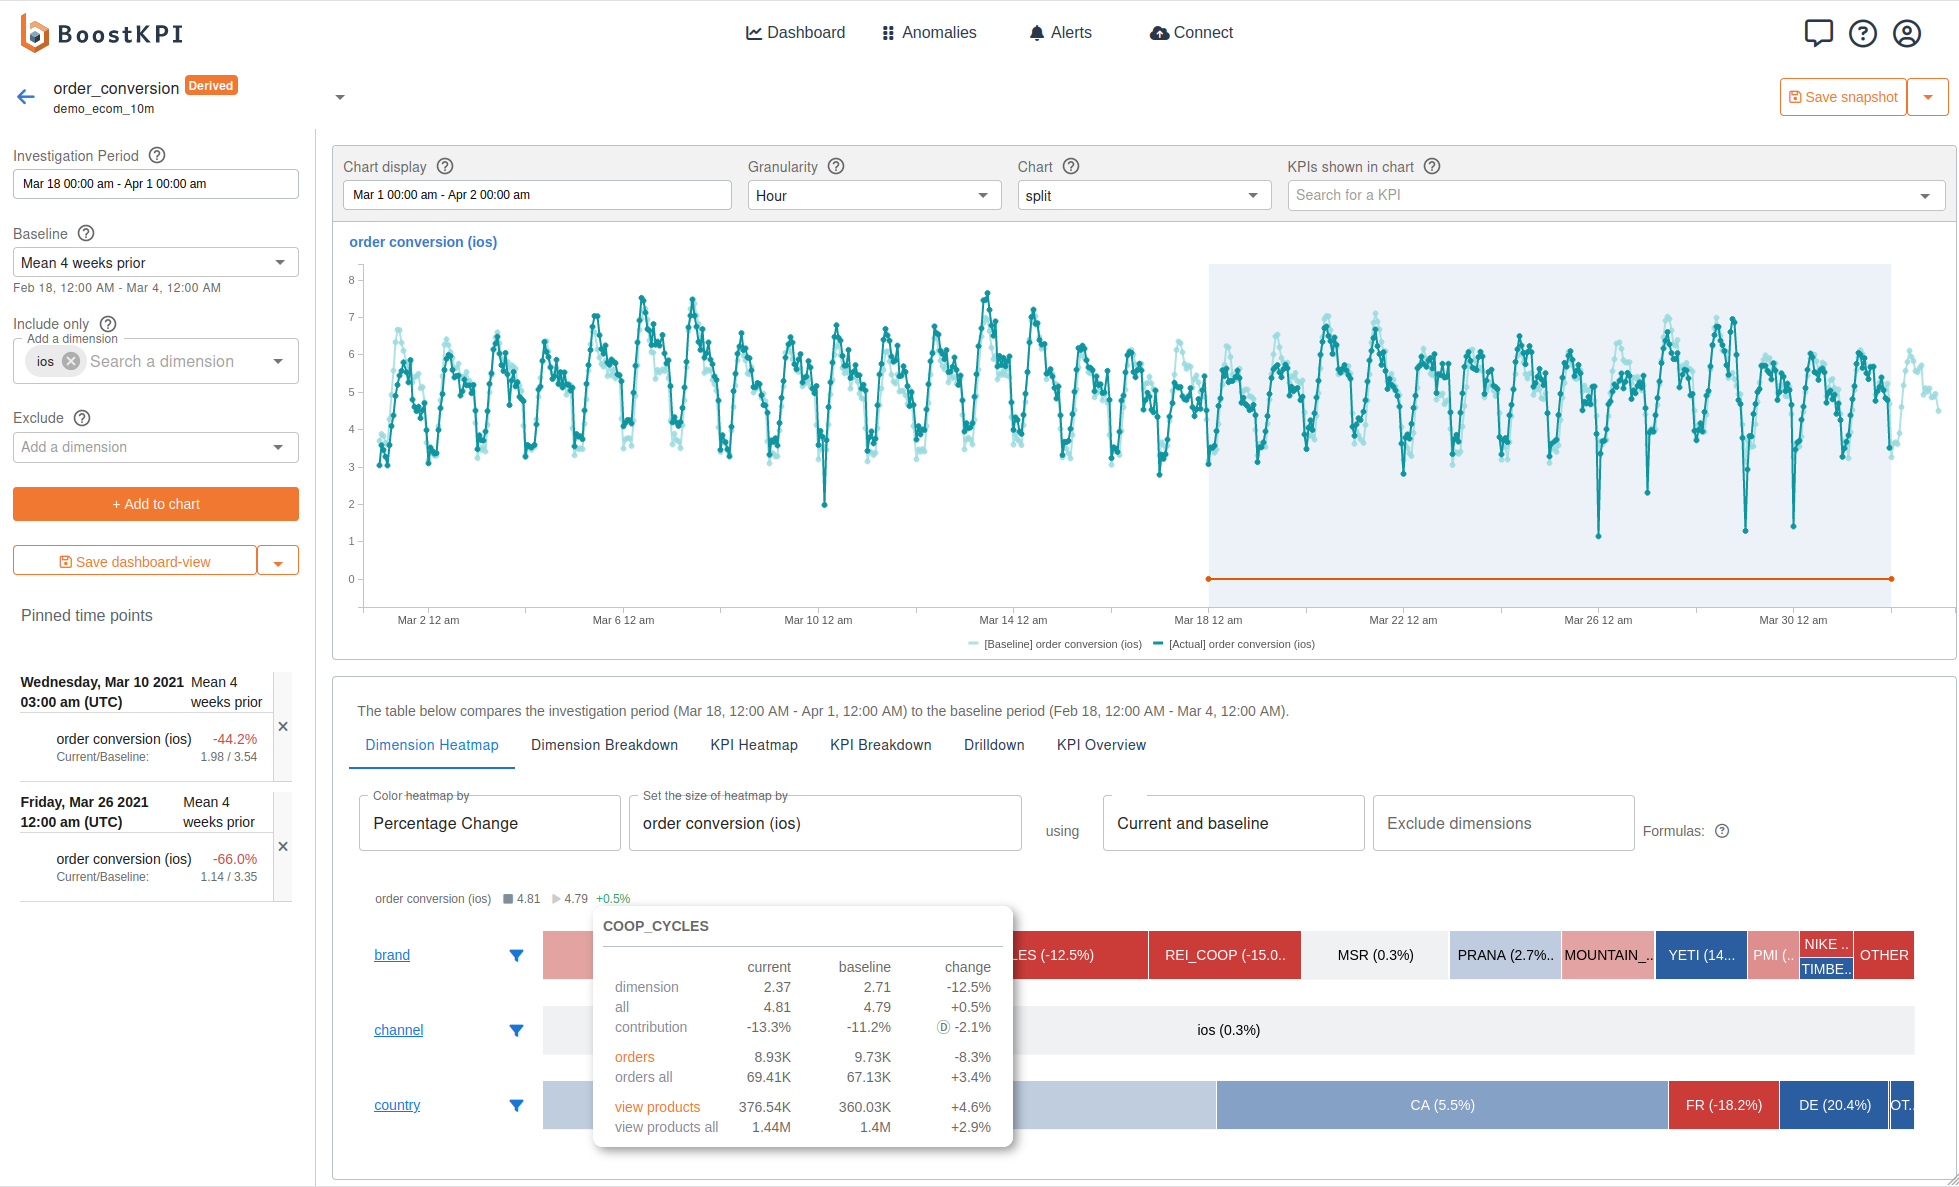
Task: Open the Color heatmap by Percentage Change selector
Action: [489, 823]
